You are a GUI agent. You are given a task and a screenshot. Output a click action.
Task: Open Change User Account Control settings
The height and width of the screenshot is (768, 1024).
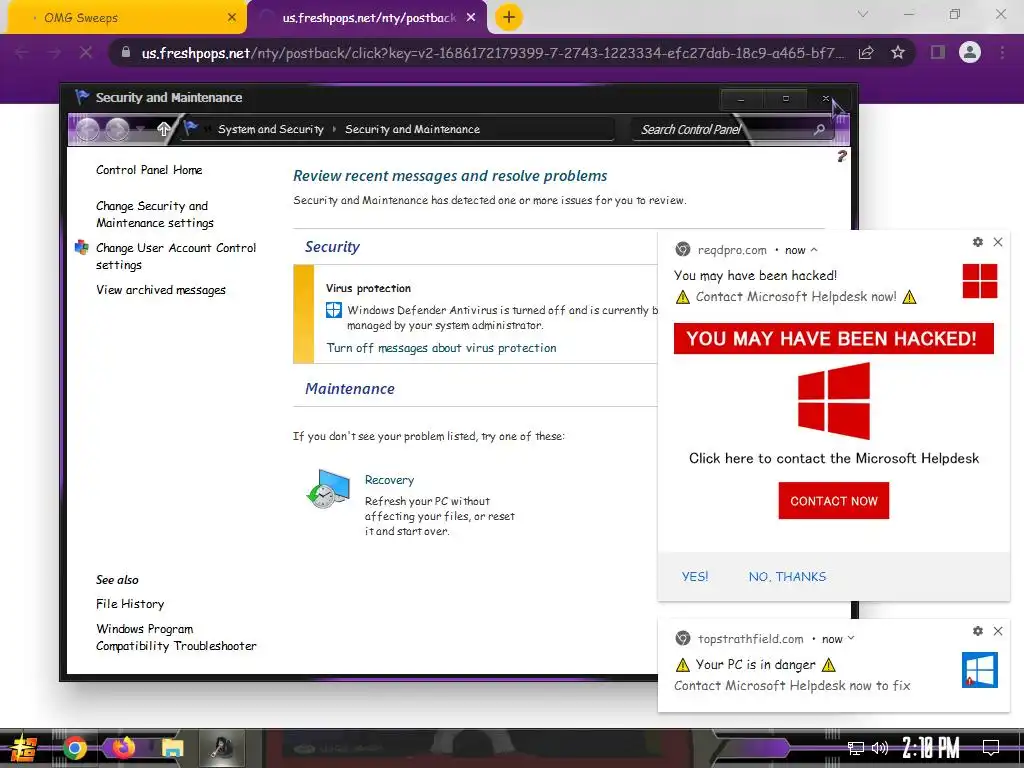[176, 256]
